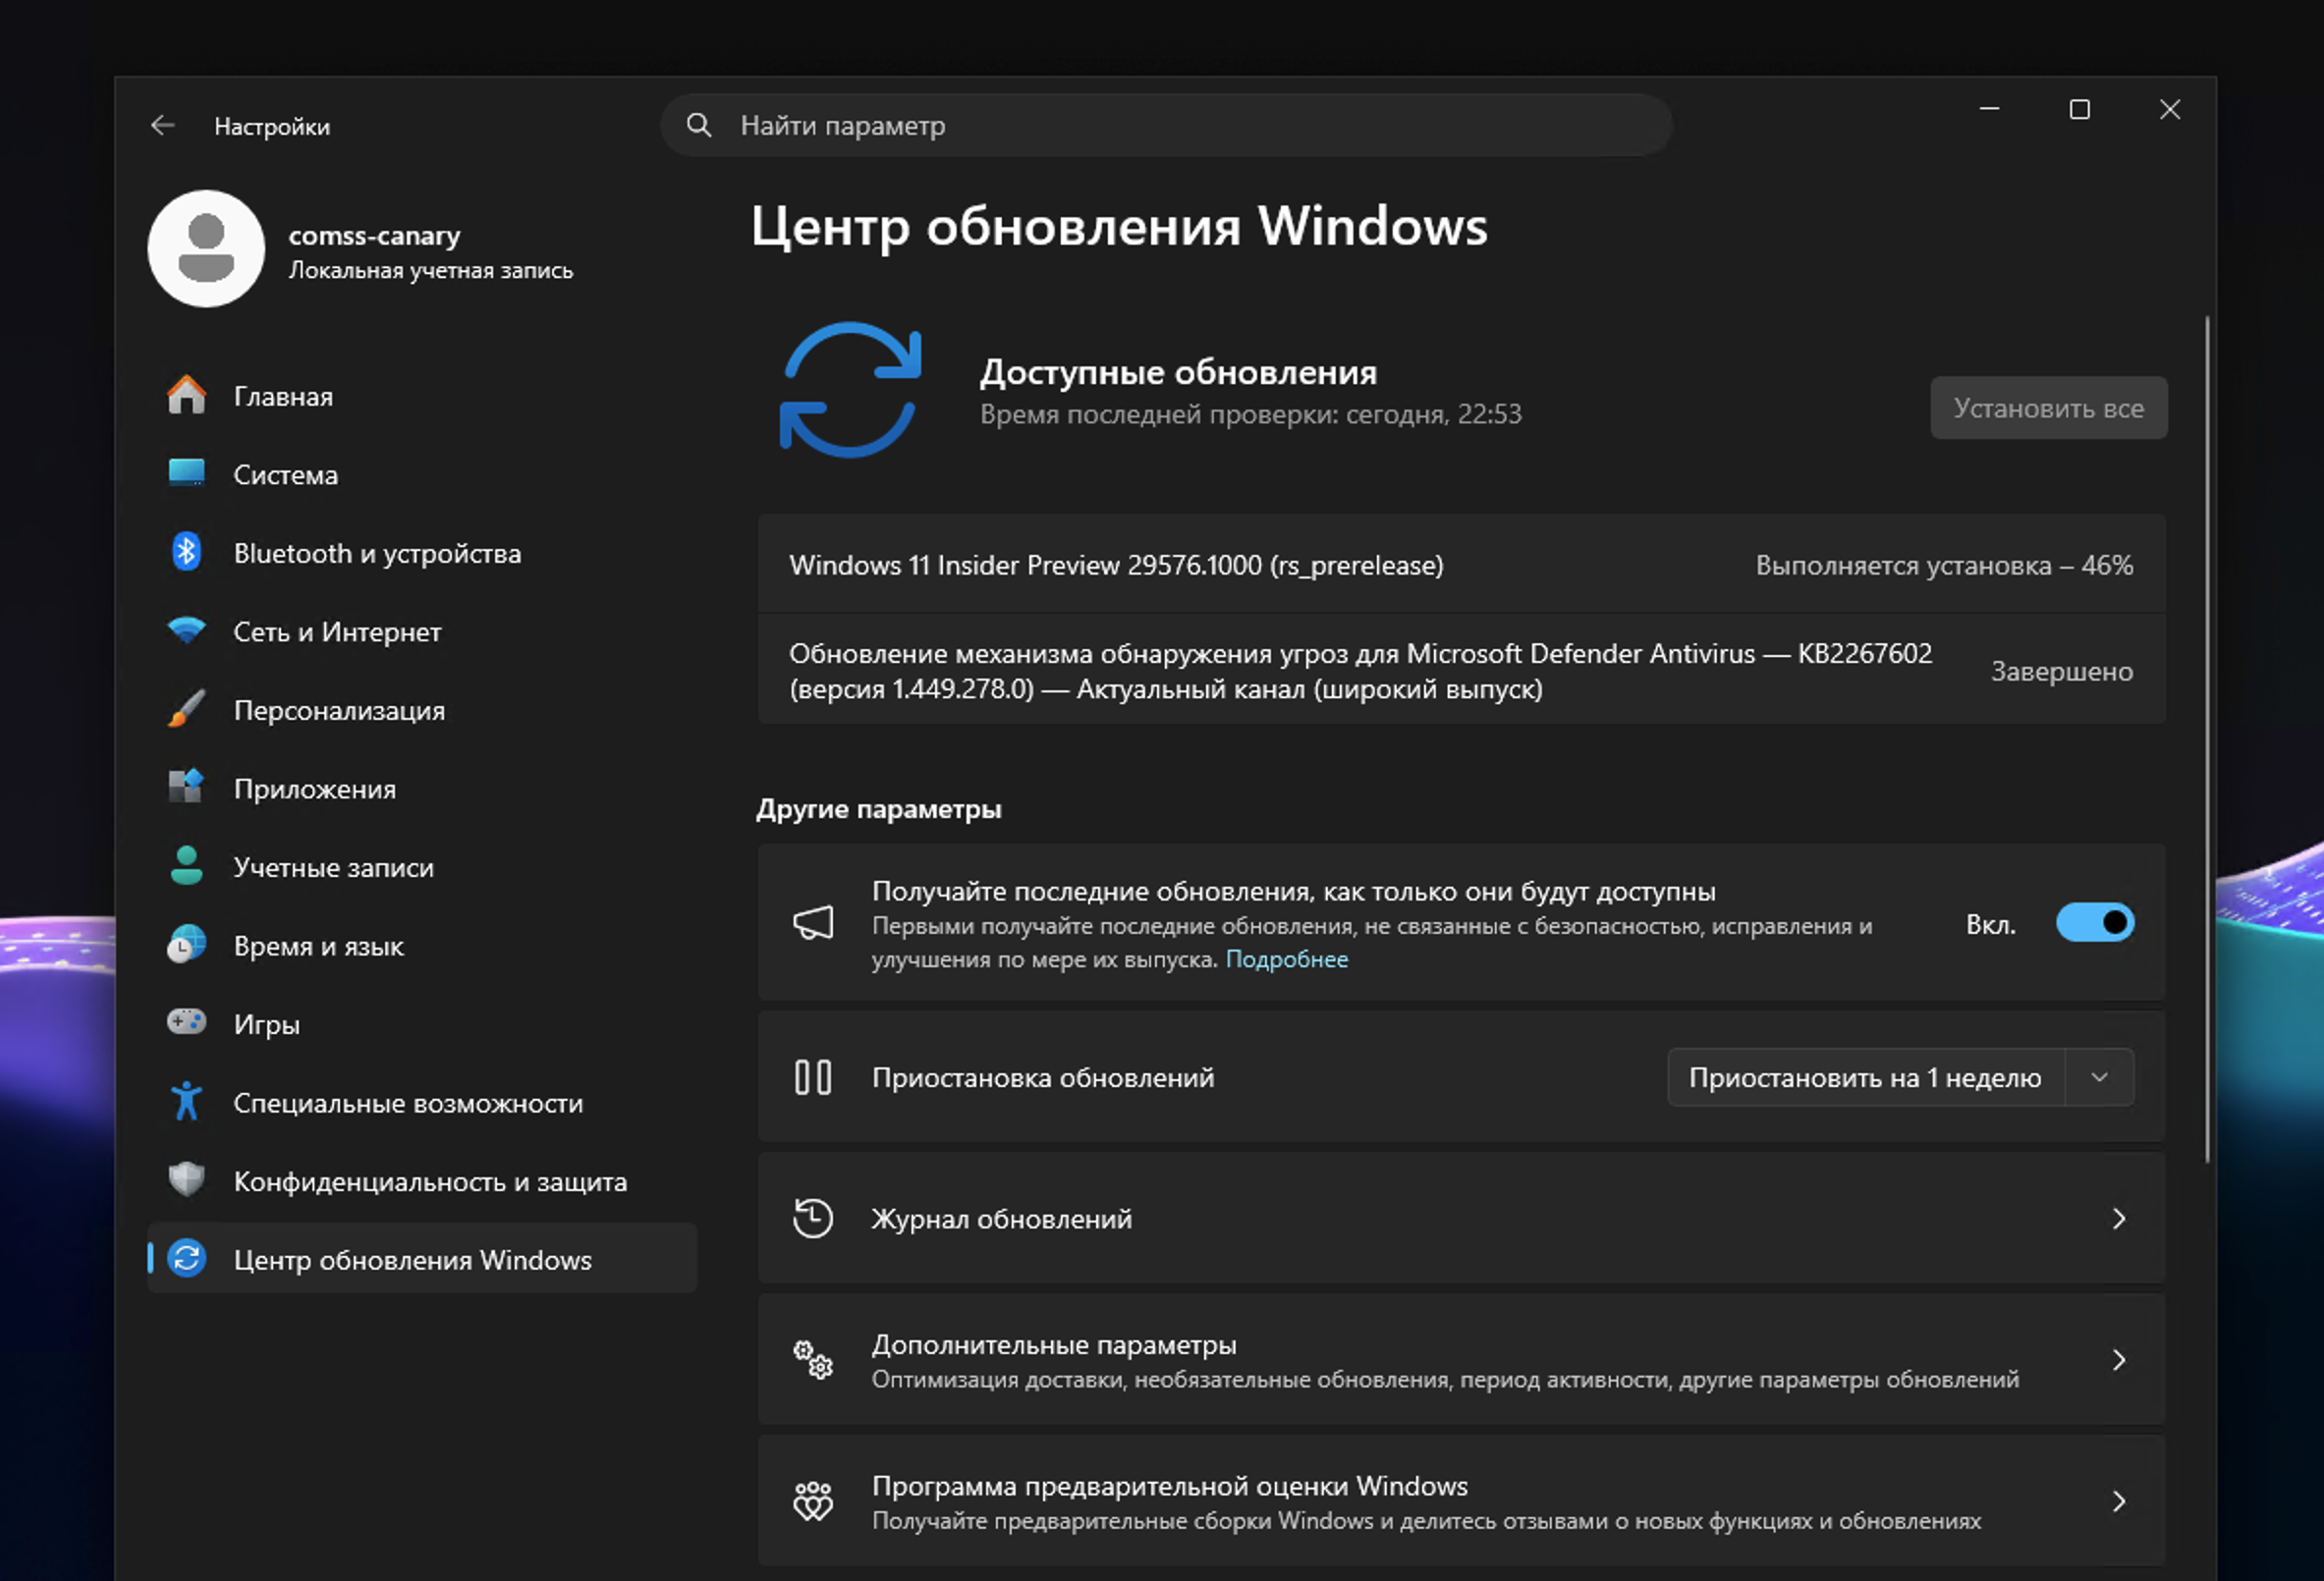Click Установить все button
This screenshot has height=1581, width=2324.
click(2049, 408)
